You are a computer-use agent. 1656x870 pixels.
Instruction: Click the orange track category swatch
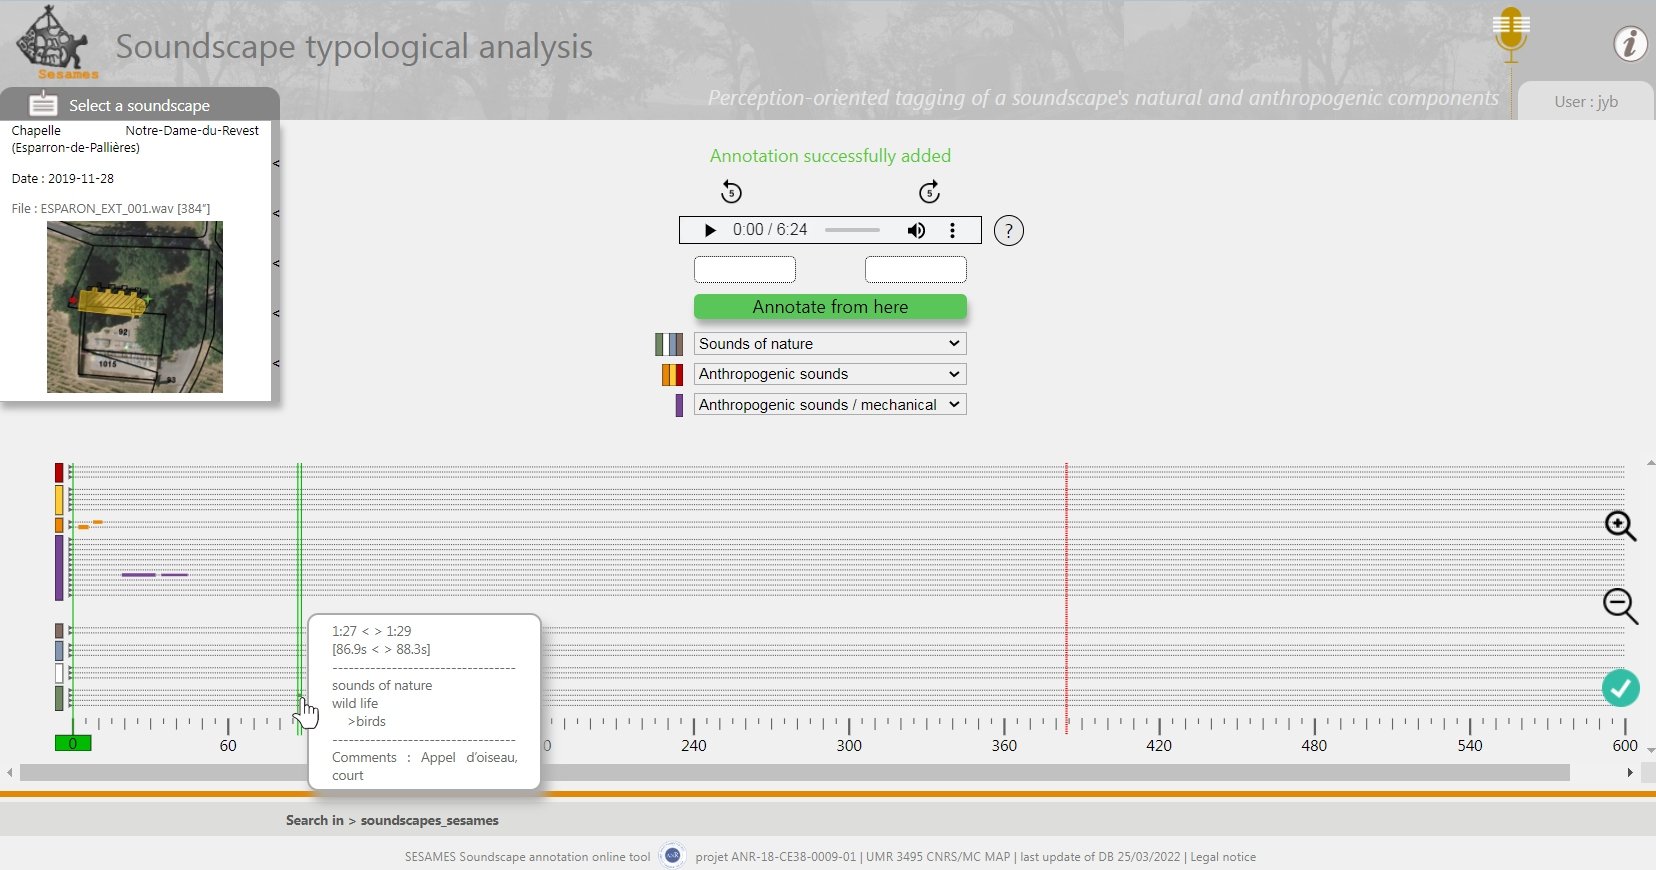(59, 525)
